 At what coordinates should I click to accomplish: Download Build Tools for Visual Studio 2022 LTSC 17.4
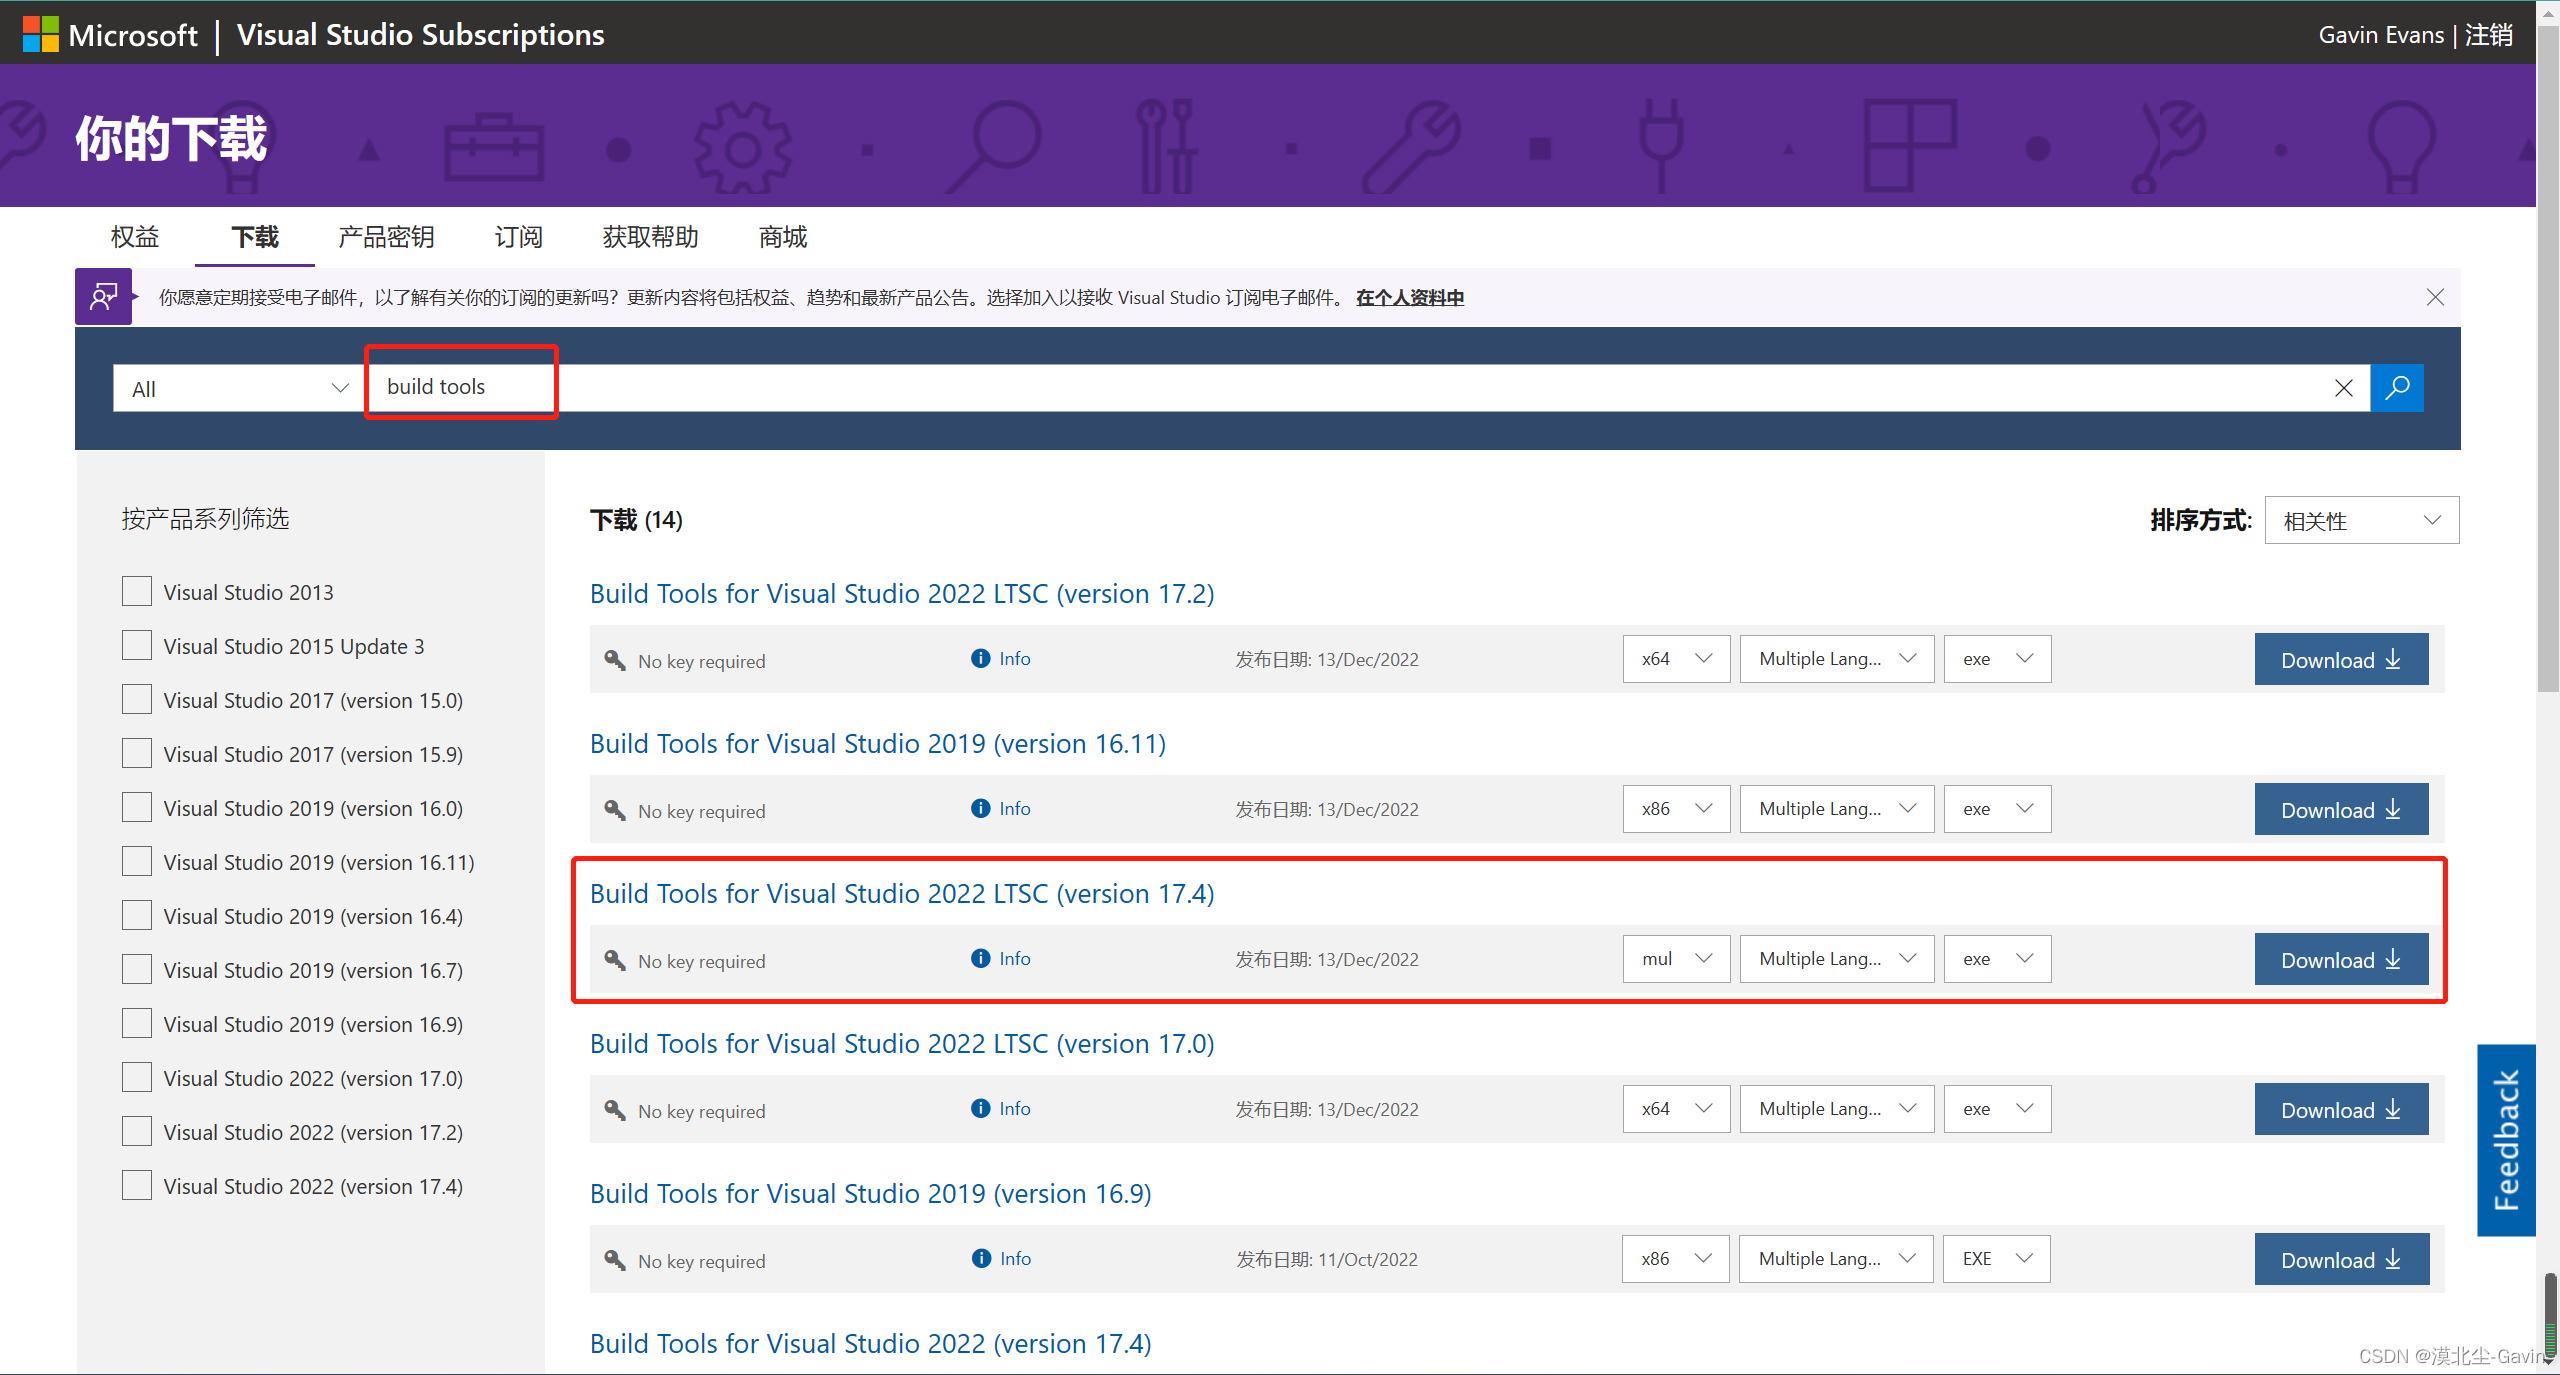pos(2342,958)
